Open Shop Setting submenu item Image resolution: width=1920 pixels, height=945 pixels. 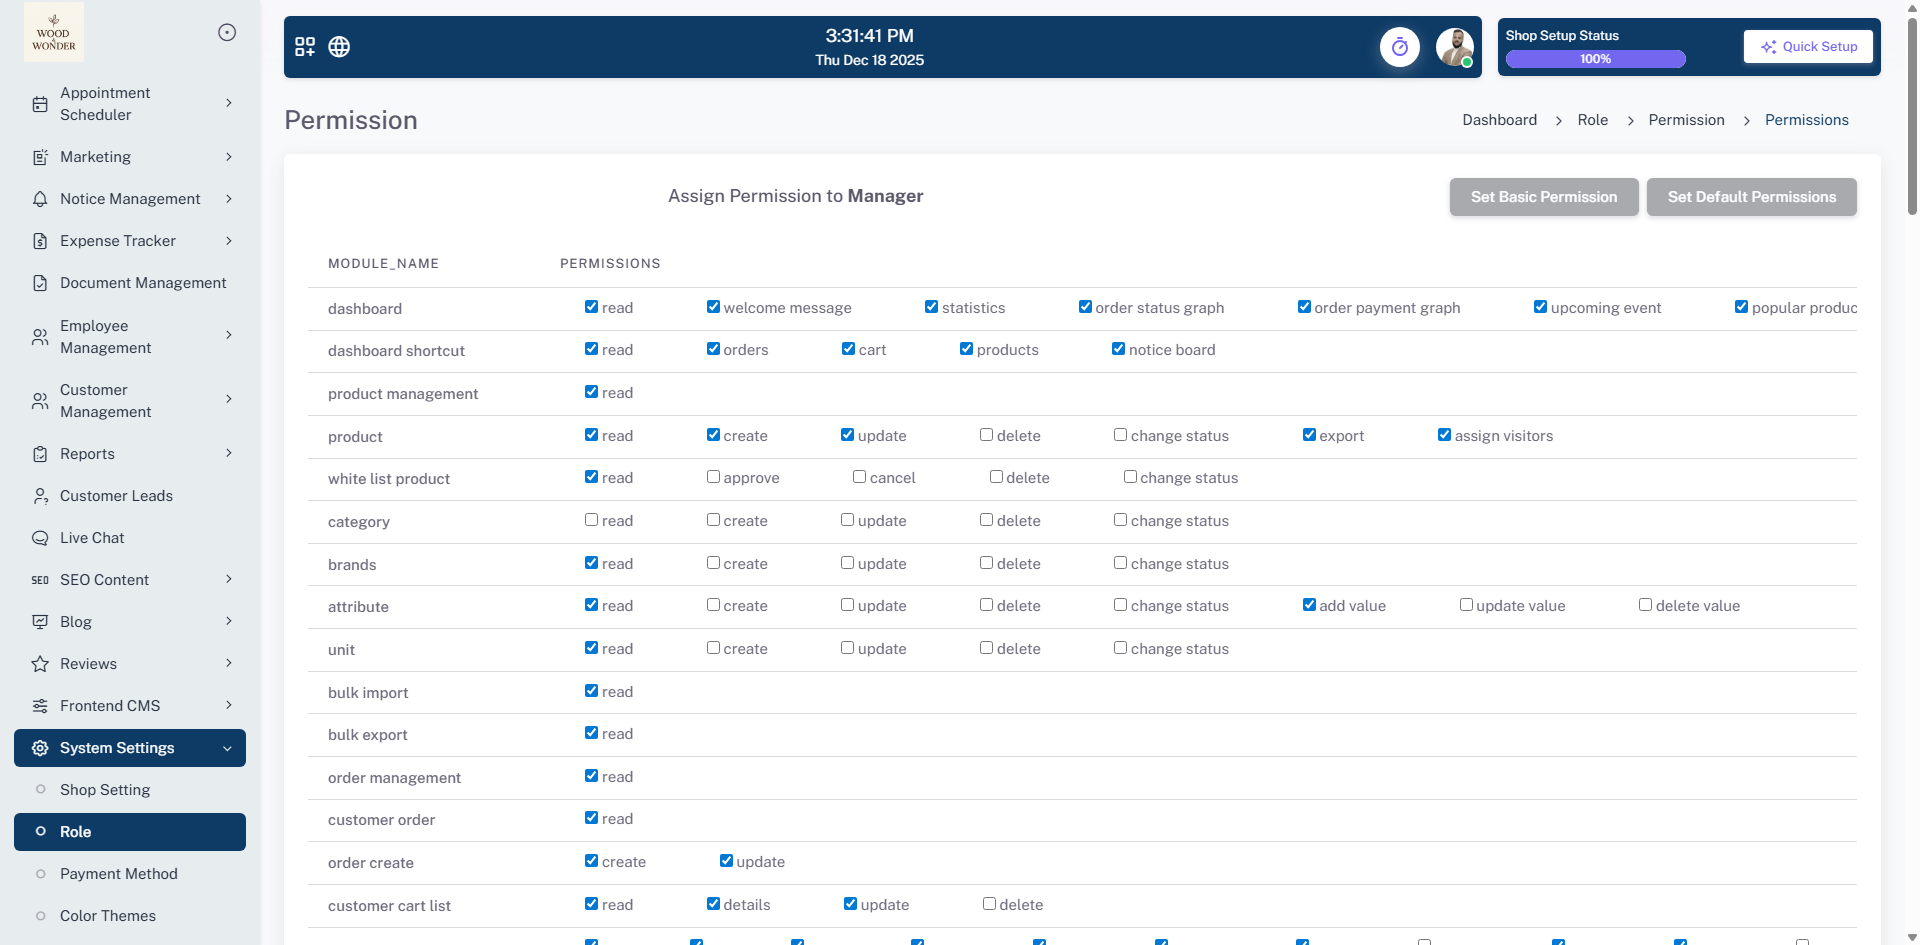(x=105, y=790)
